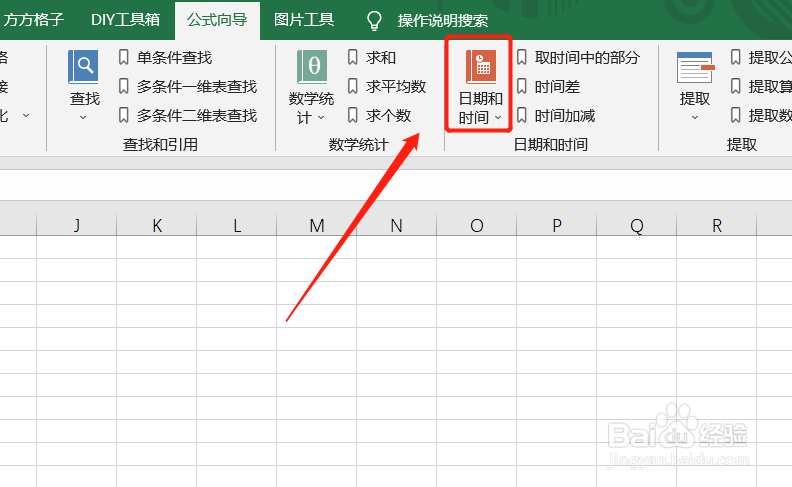792x487 pixels.
Task: Expand the 日期和时间 dropdown arrow
Action: tap(498, 118)
